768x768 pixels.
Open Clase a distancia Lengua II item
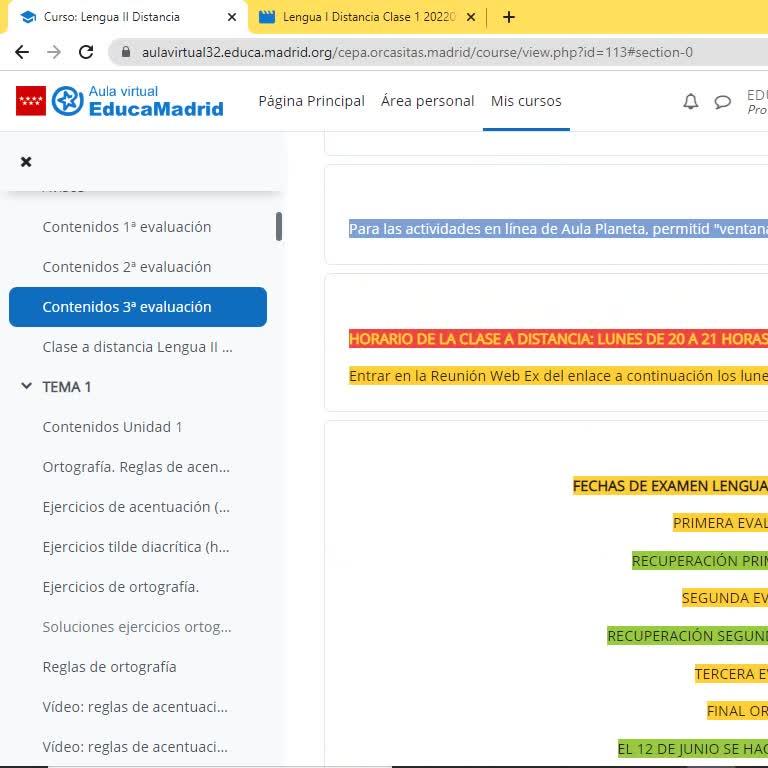click(138, 347)
